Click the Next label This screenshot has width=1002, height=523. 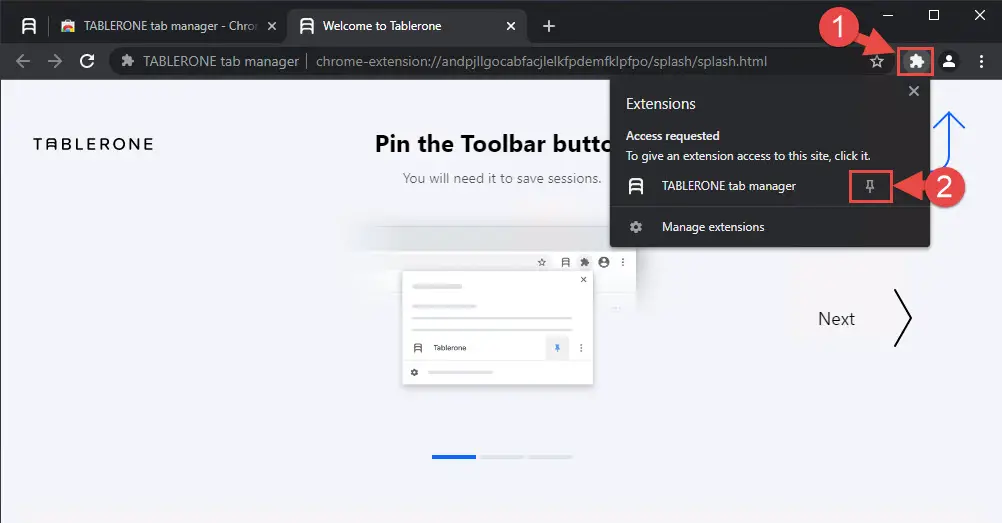[x=836, y=319]
